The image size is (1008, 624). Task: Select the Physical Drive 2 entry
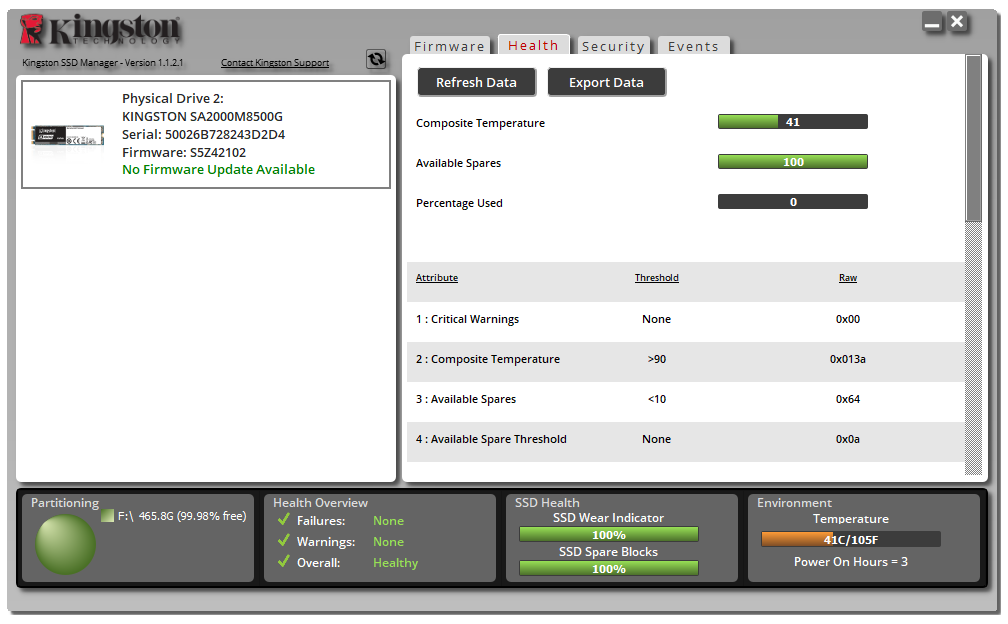(x=206, y=134)
